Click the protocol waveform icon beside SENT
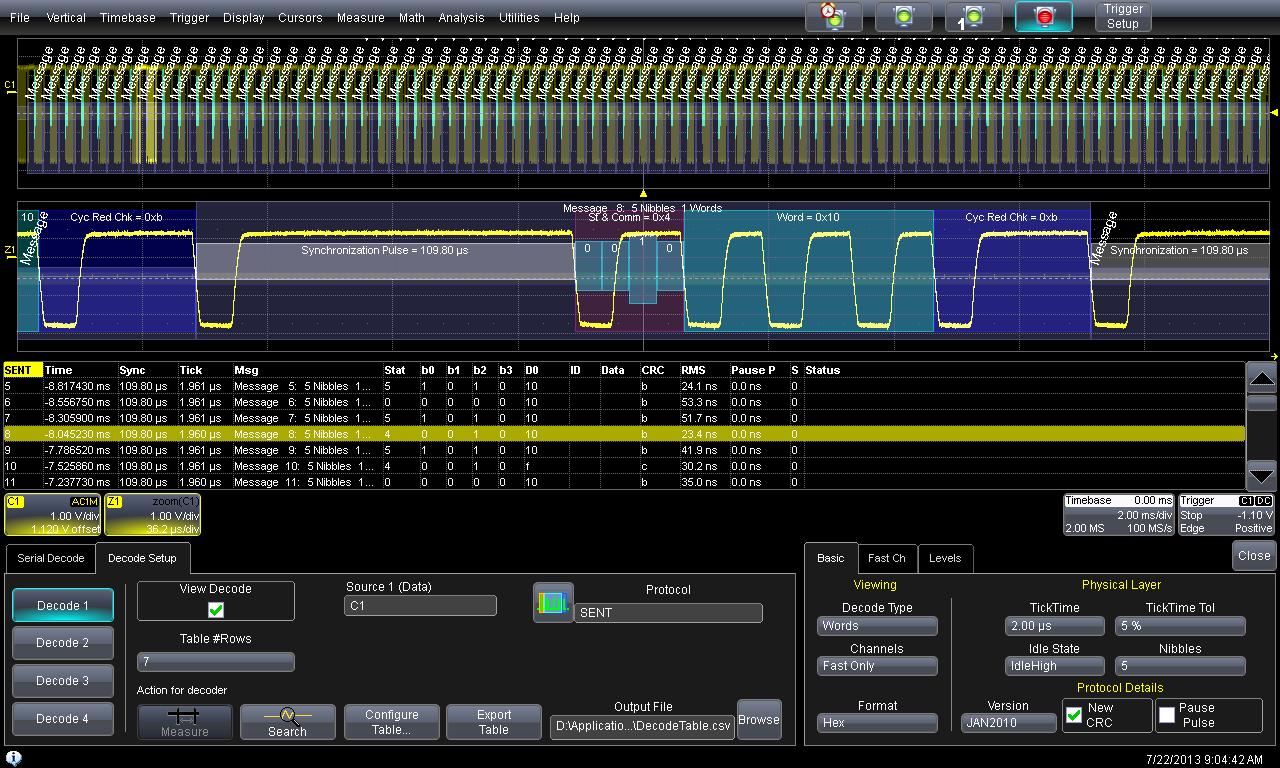 (x=553, y=603)
